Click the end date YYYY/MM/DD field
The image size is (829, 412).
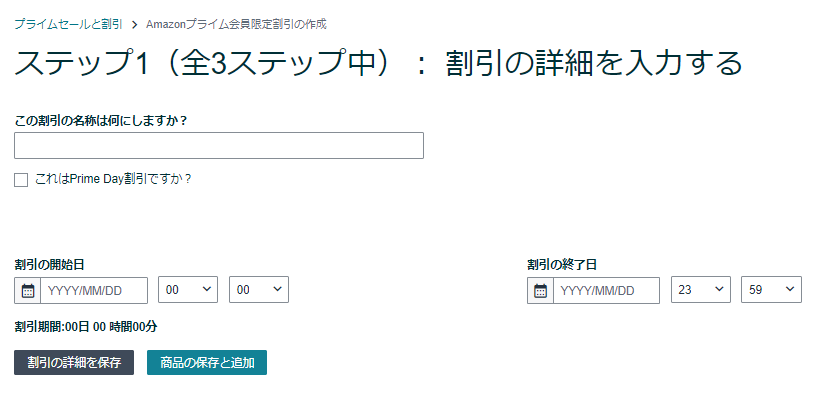(x=606, y=291)
